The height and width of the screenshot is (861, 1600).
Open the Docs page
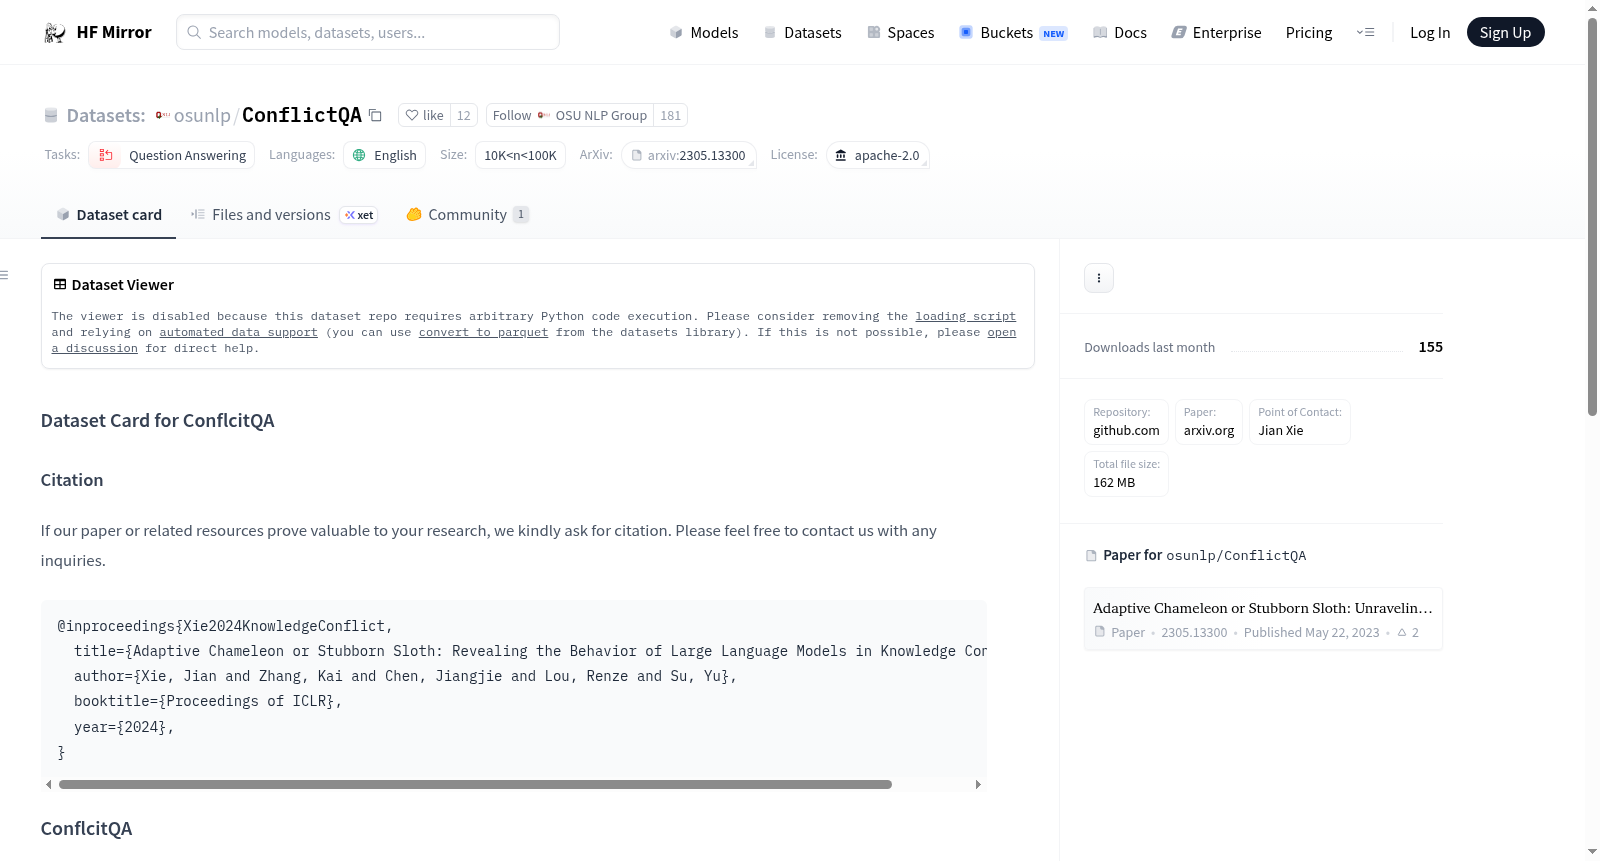[x=1120, y=33]
